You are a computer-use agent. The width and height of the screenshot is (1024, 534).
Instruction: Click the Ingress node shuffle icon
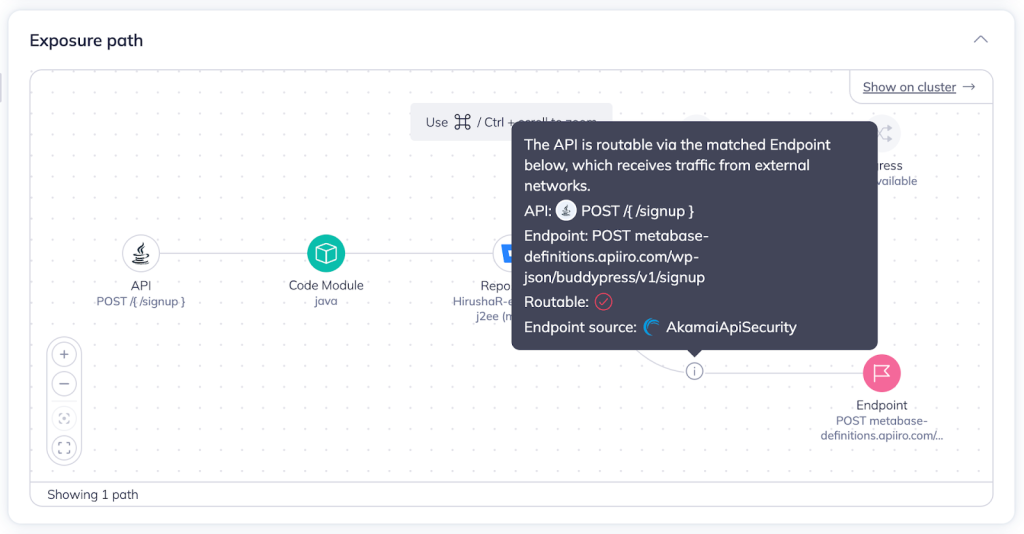(x=885, y=133)
